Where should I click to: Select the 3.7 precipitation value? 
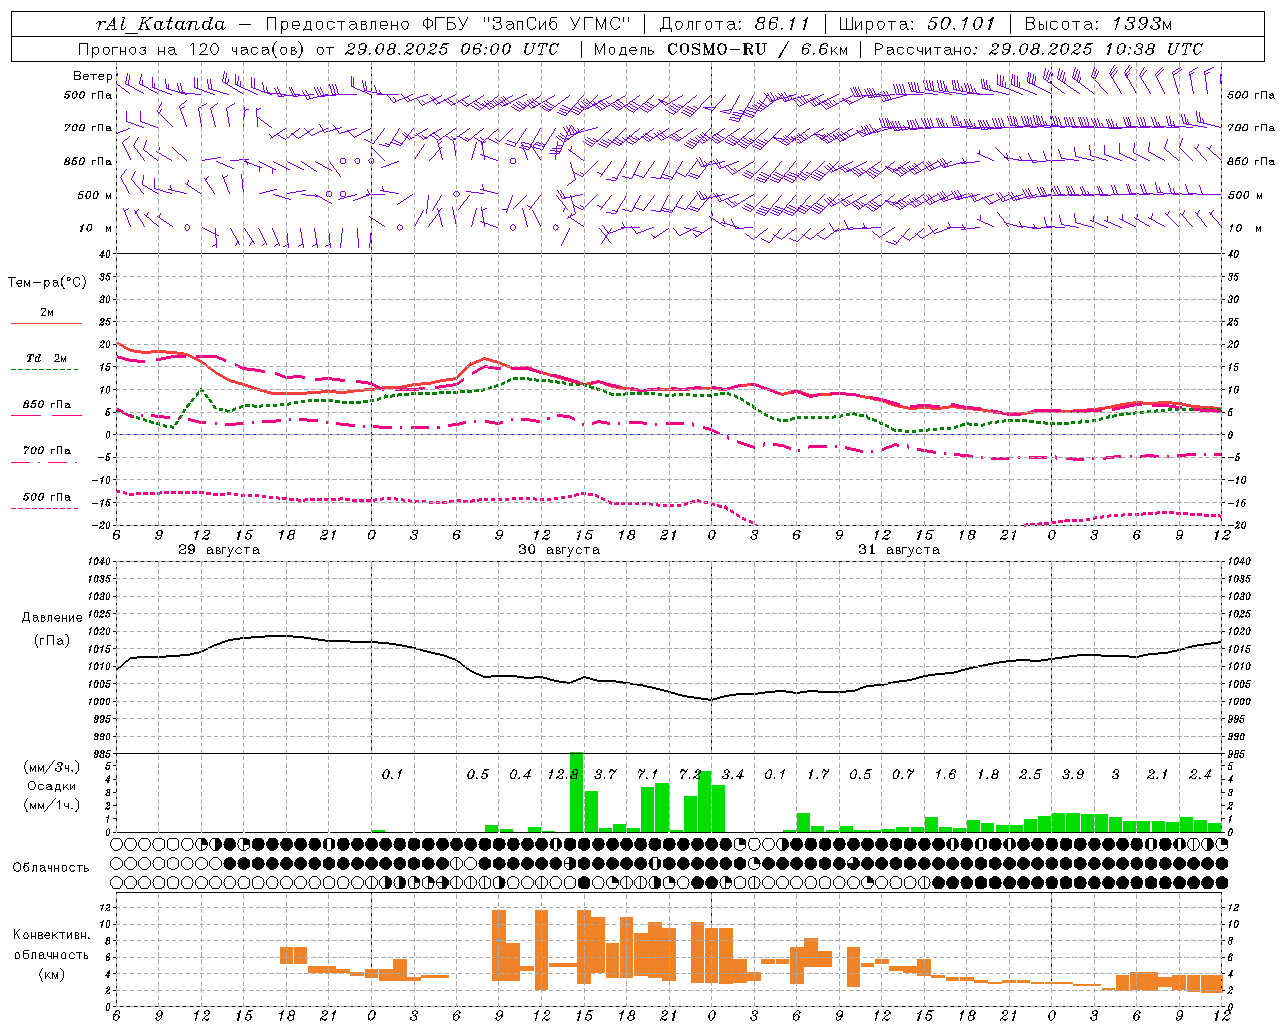coord(605,775)
